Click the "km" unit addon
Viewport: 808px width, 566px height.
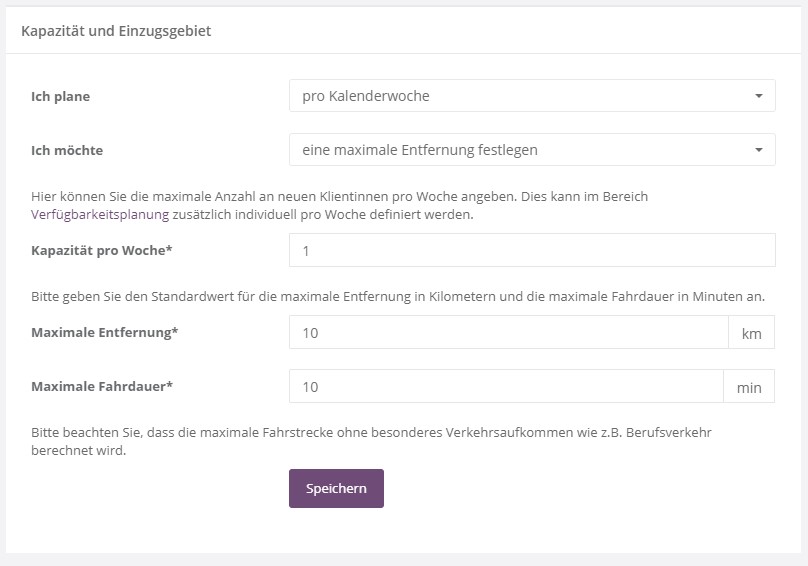(751, 333)
